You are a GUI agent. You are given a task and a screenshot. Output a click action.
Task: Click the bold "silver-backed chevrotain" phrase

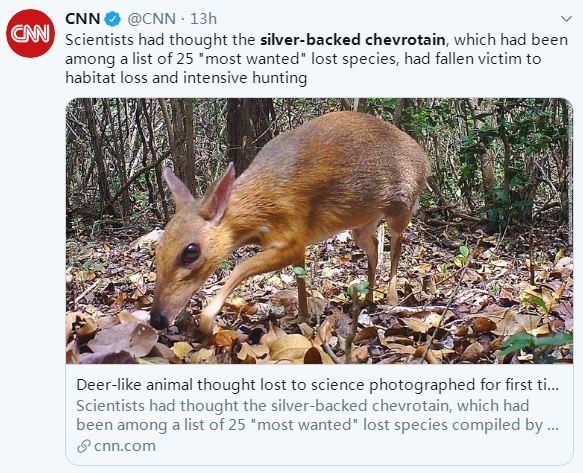click(352, 40)
